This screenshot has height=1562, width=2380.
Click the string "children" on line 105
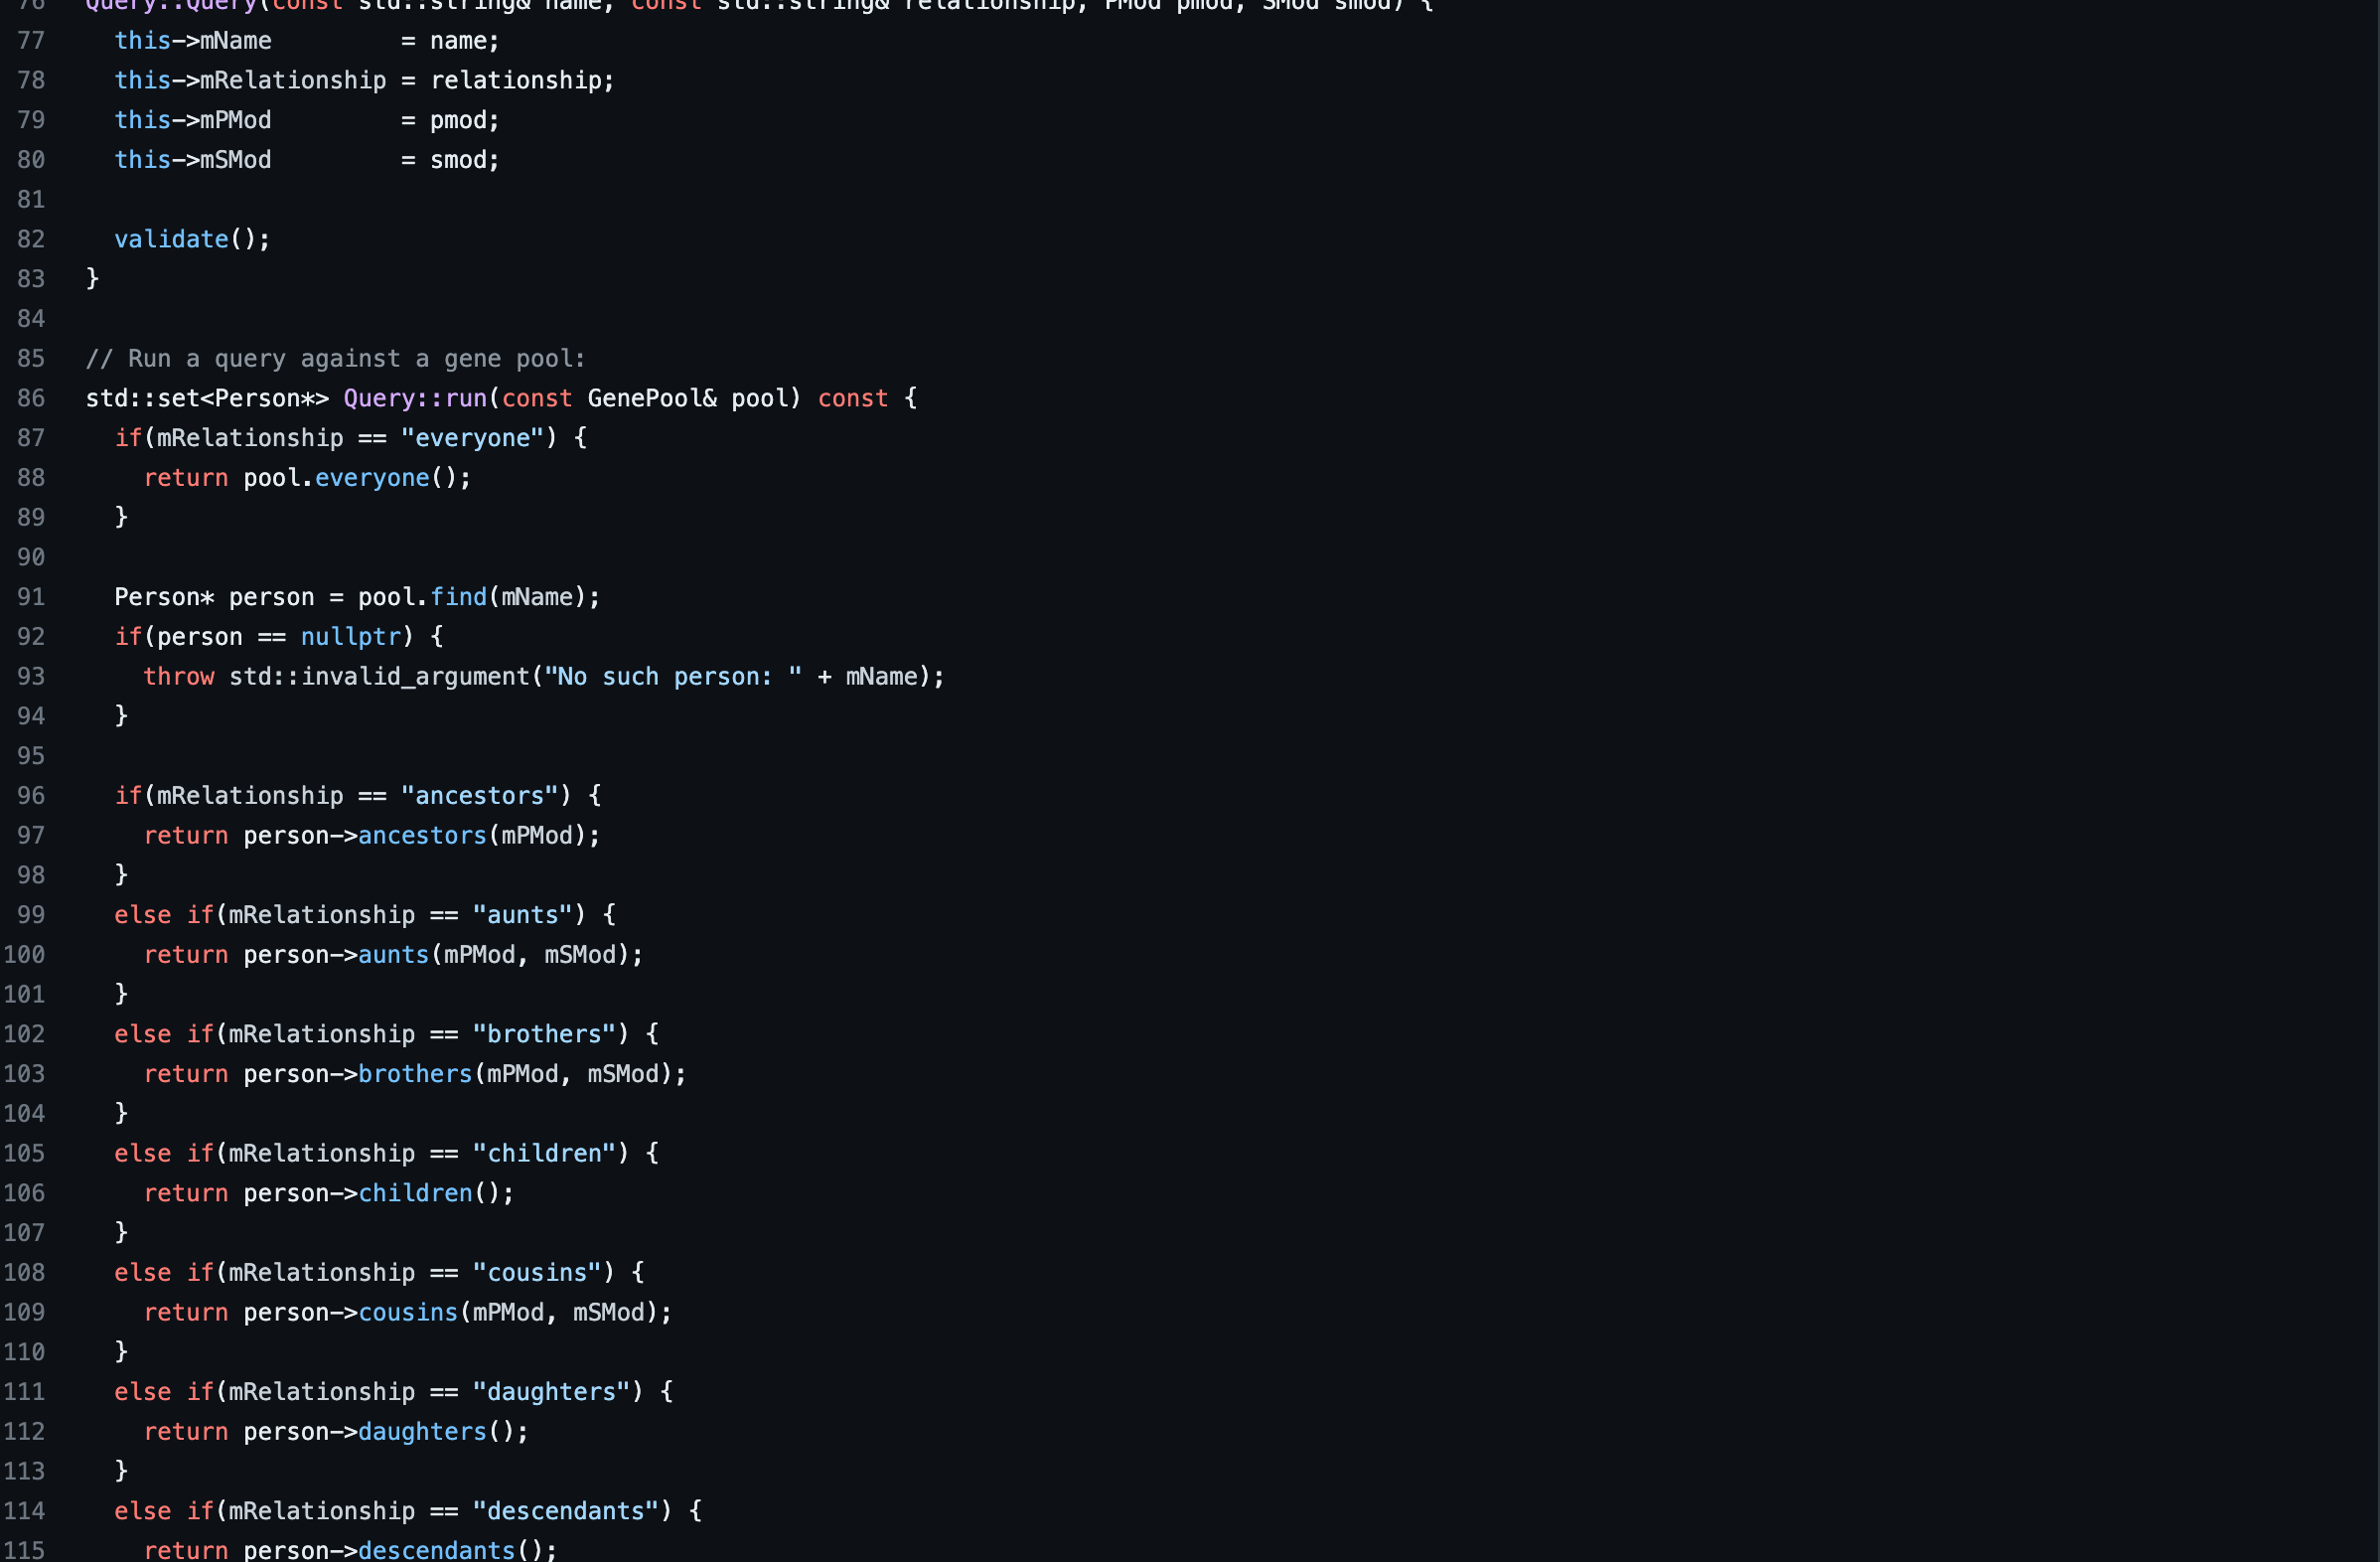pos(546,1152)
